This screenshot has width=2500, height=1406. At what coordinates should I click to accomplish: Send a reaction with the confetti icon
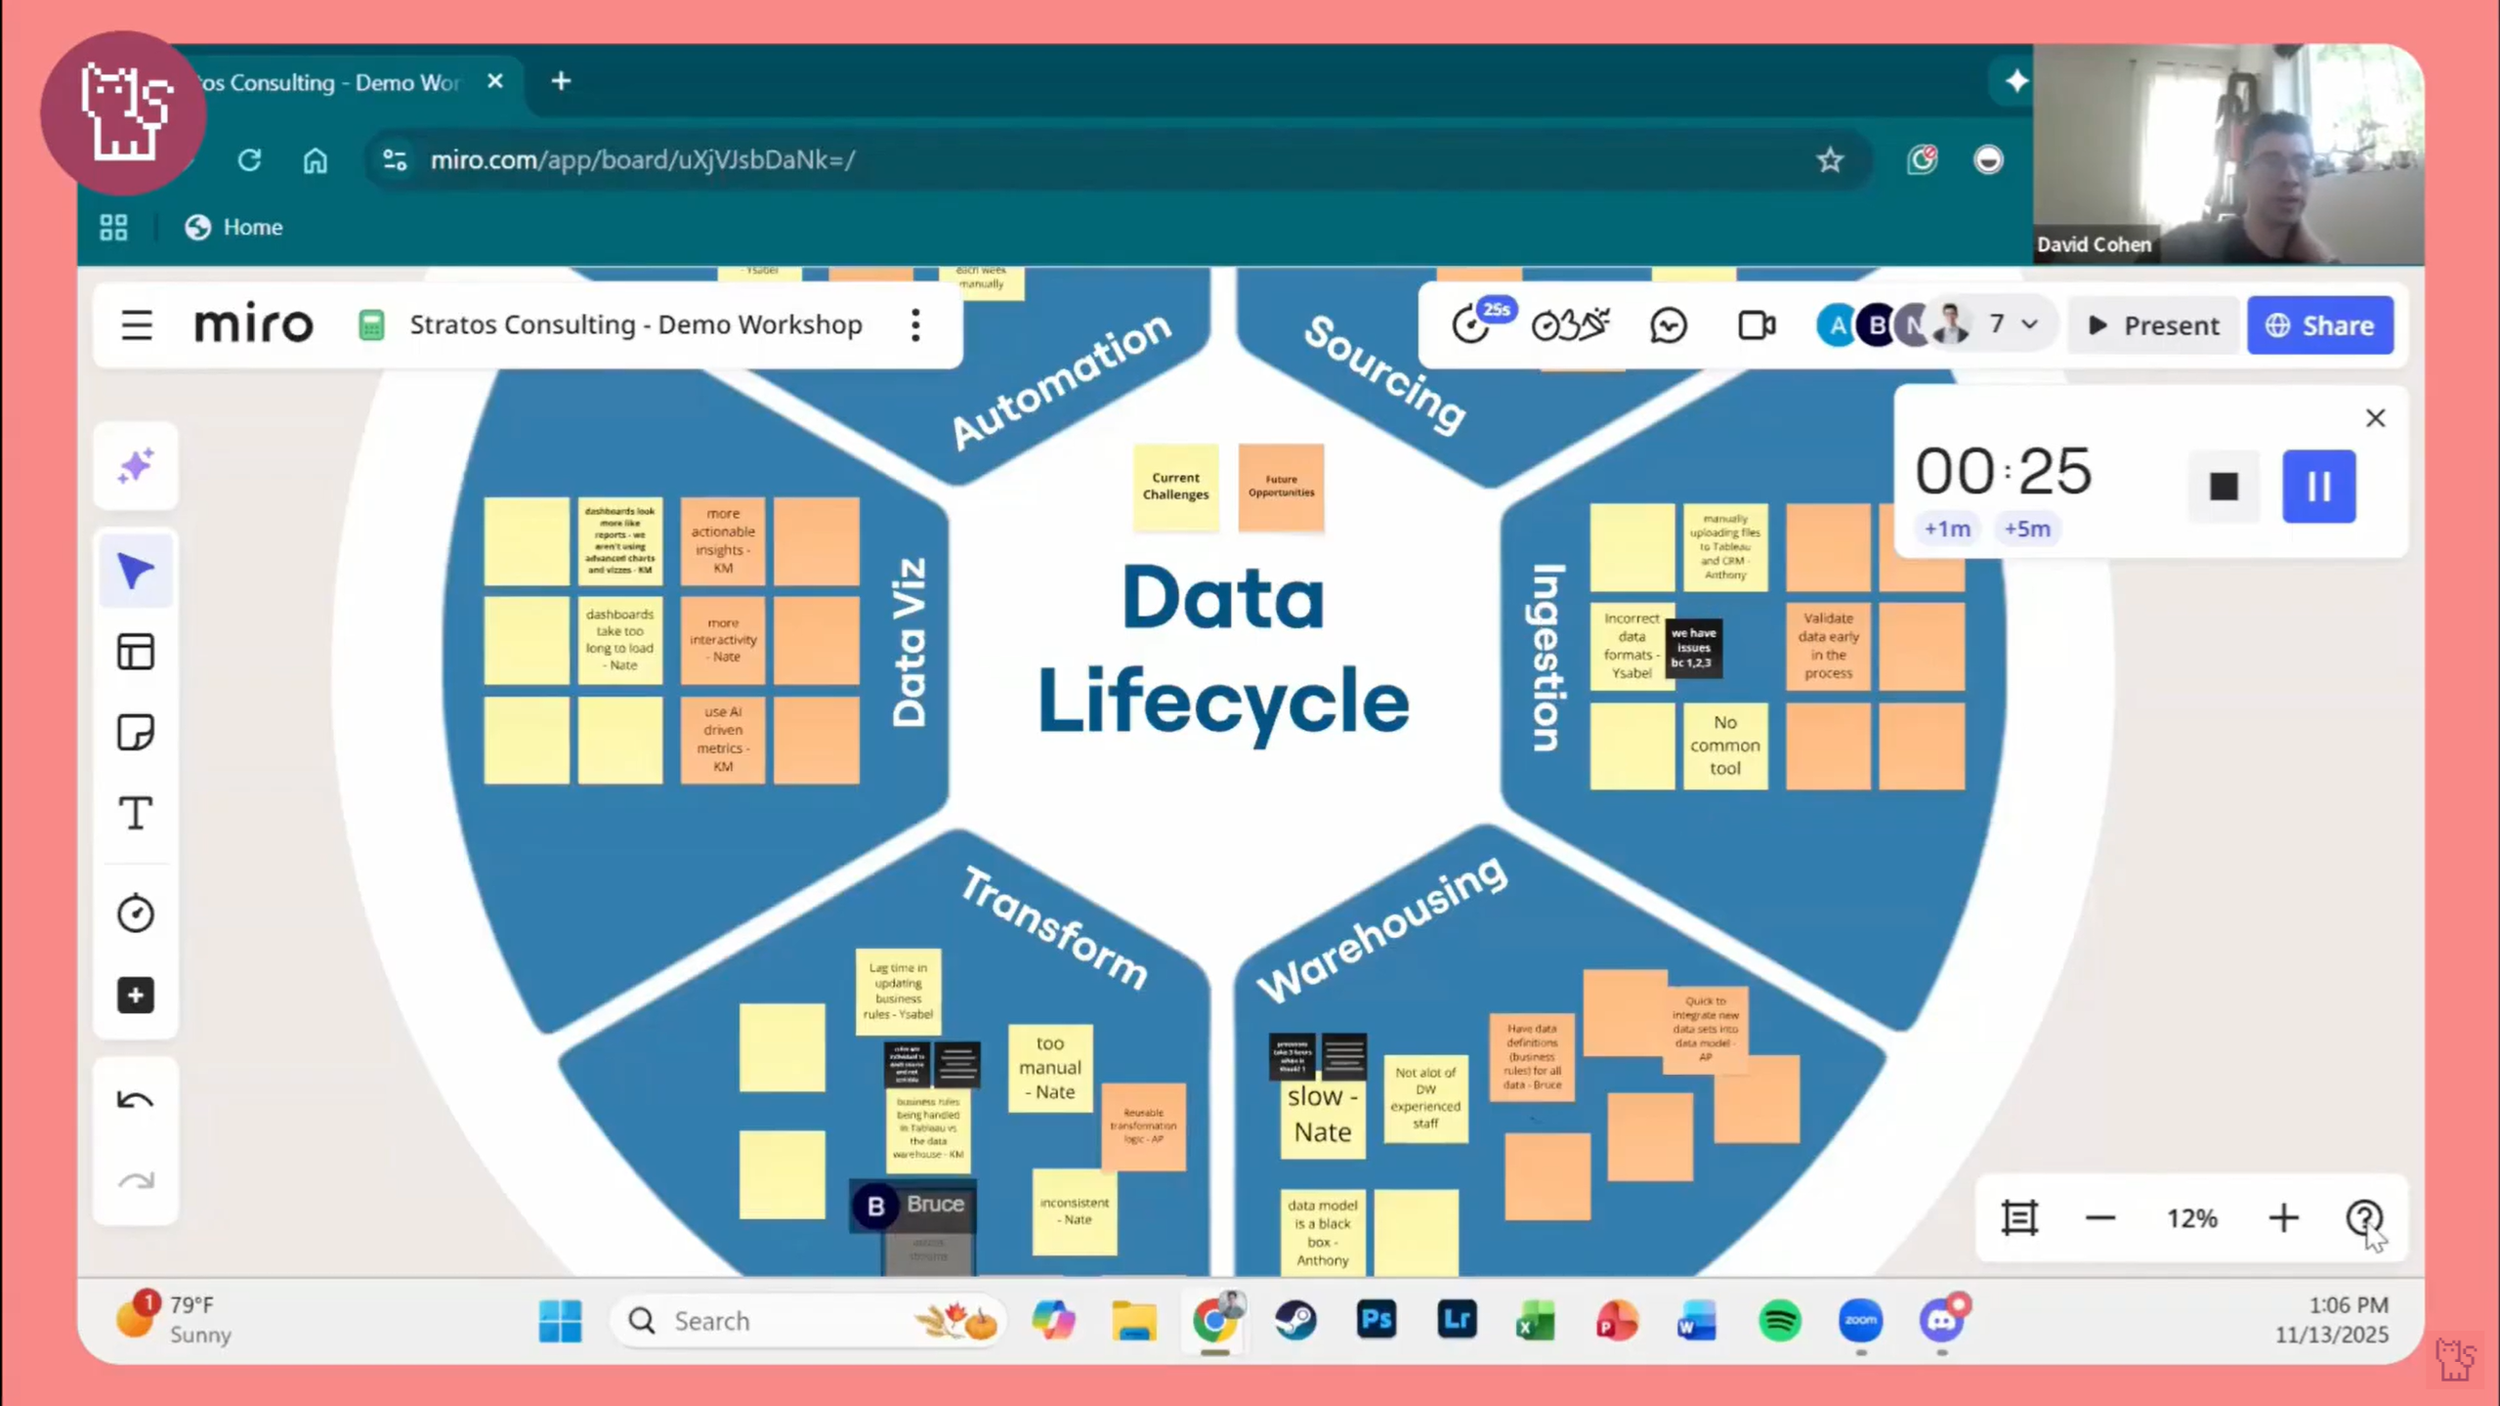coord(1570,324)
